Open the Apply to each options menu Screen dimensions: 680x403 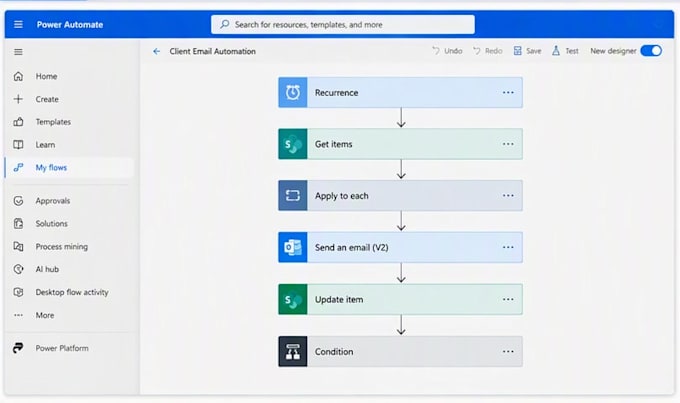[x=508, y=196]
